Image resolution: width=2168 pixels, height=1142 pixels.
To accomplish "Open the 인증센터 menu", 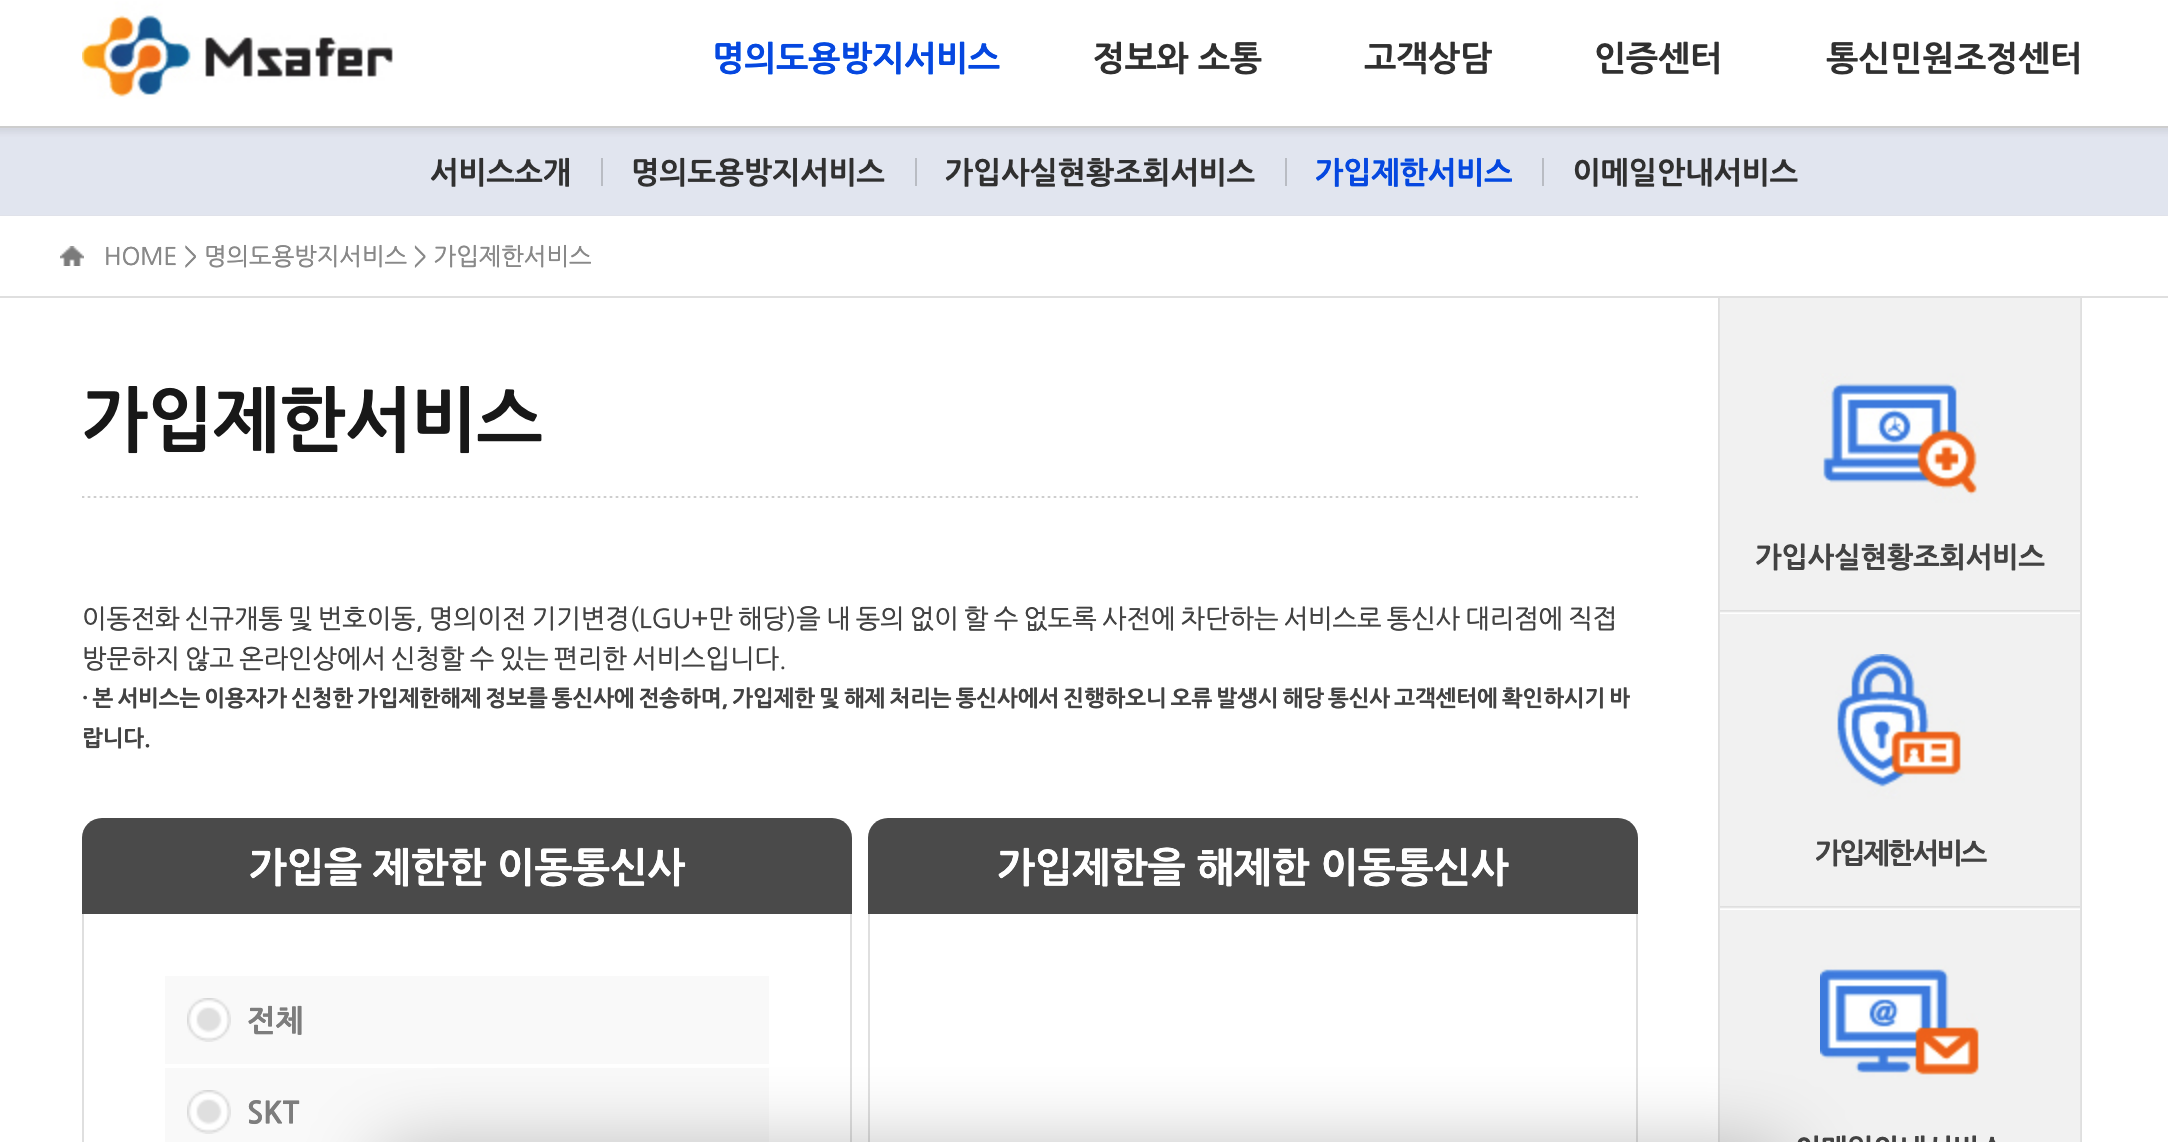I will click(x=1657, y=58).
